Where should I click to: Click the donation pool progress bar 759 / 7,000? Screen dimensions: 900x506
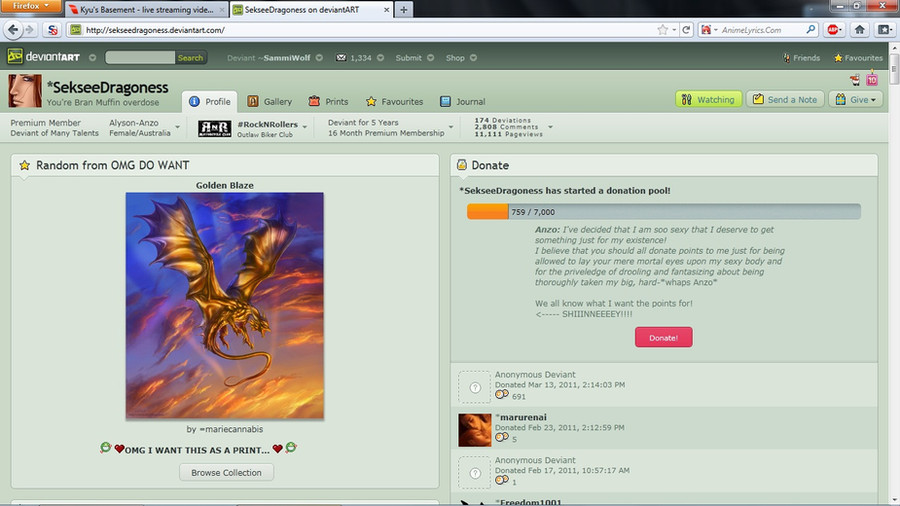pos(664,212)
